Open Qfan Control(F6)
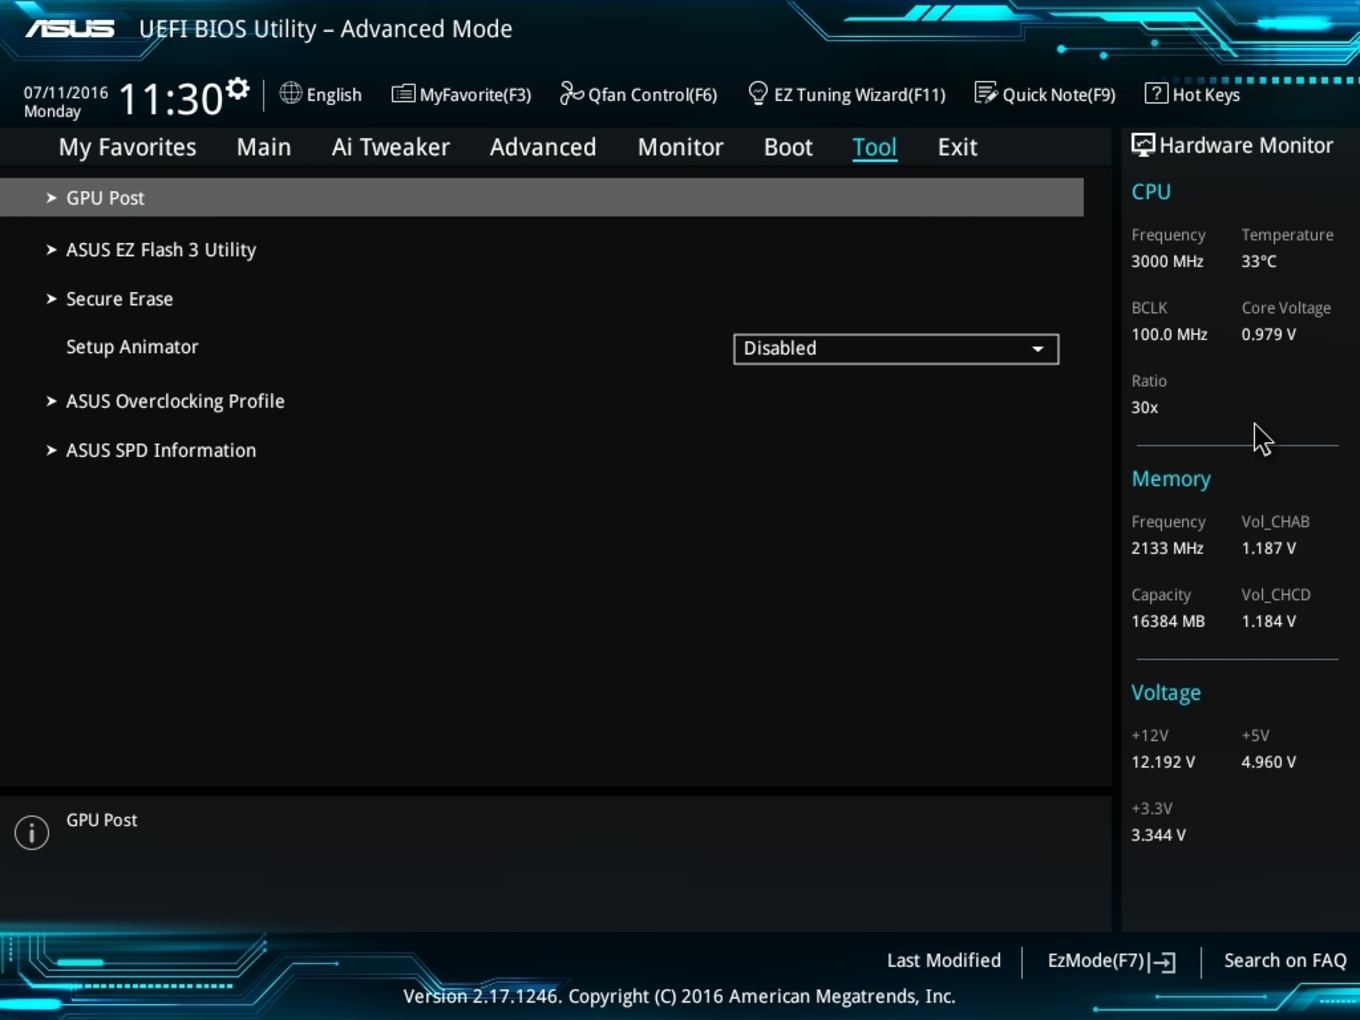Viewport: 1360px width, 1020px height. [639, 94]
